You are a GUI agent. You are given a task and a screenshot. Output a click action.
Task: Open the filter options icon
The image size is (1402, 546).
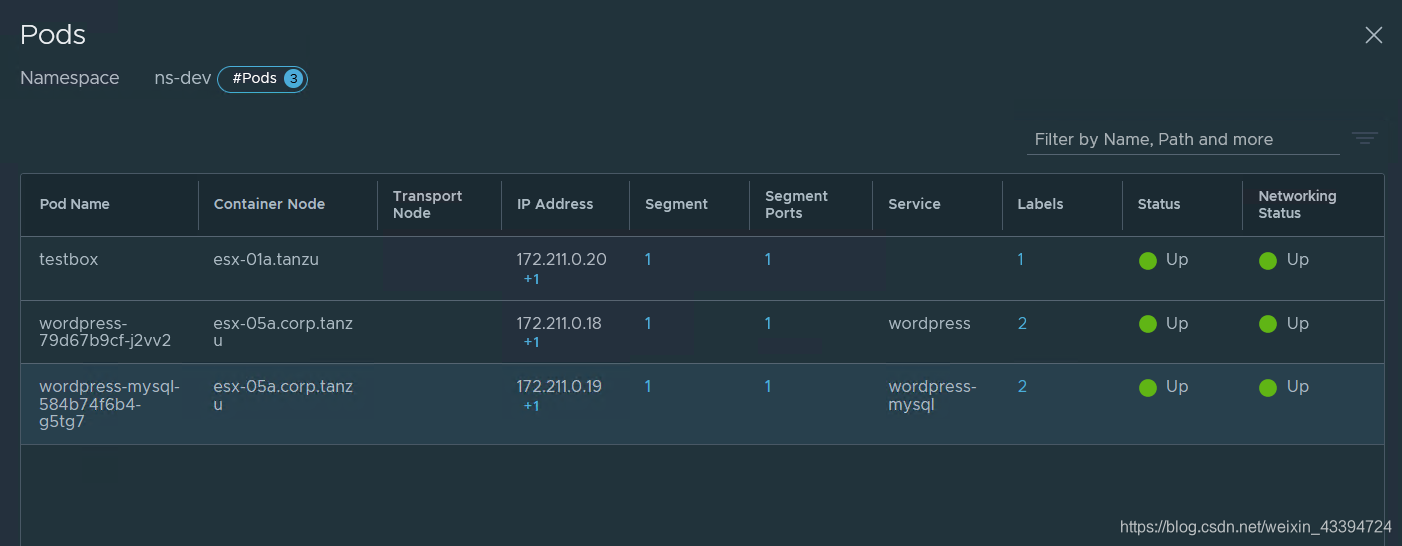(x=1365, y=138)
